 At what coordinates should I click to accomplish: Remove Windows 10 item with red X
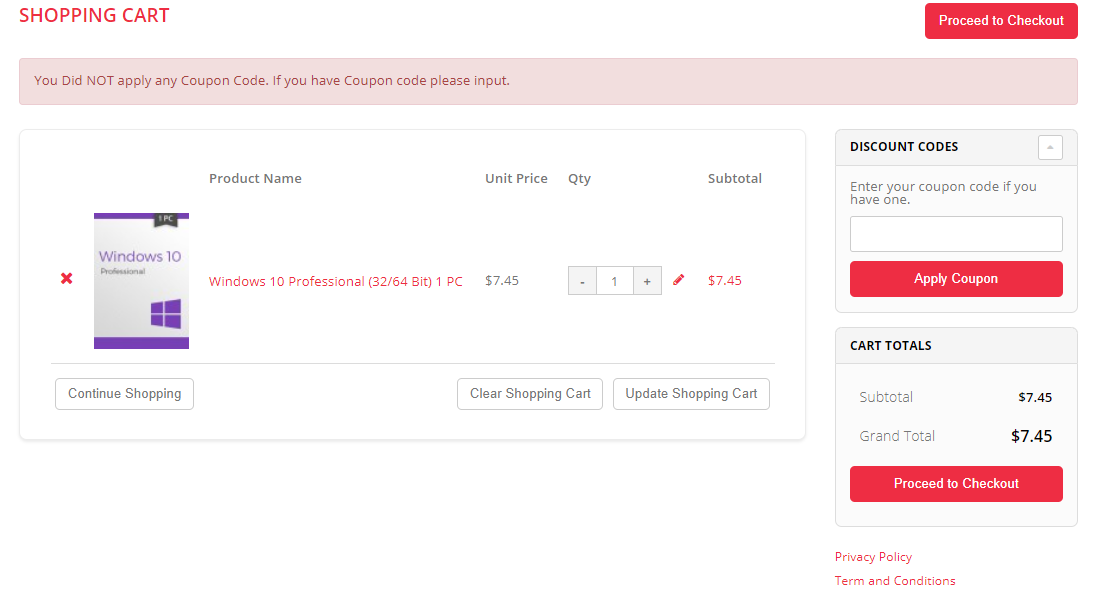click(67, 278)
